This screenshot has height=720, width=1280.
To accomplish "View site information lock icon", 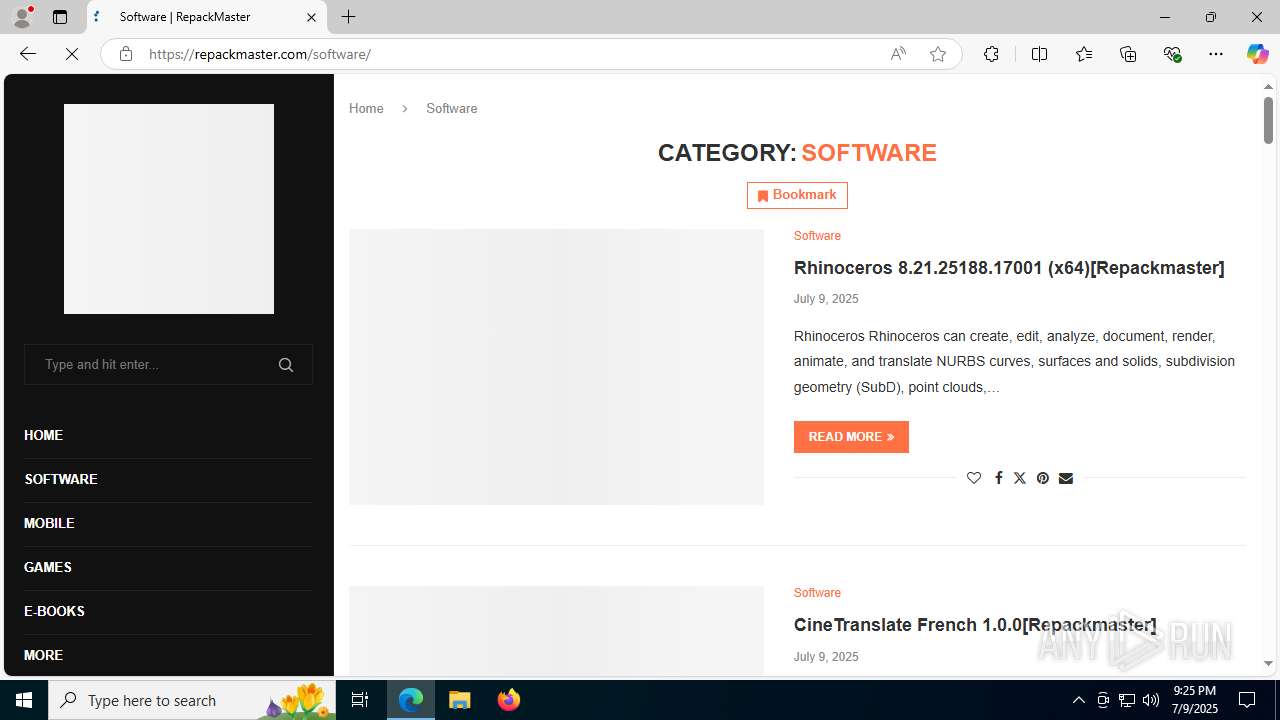I will [125, 54].
